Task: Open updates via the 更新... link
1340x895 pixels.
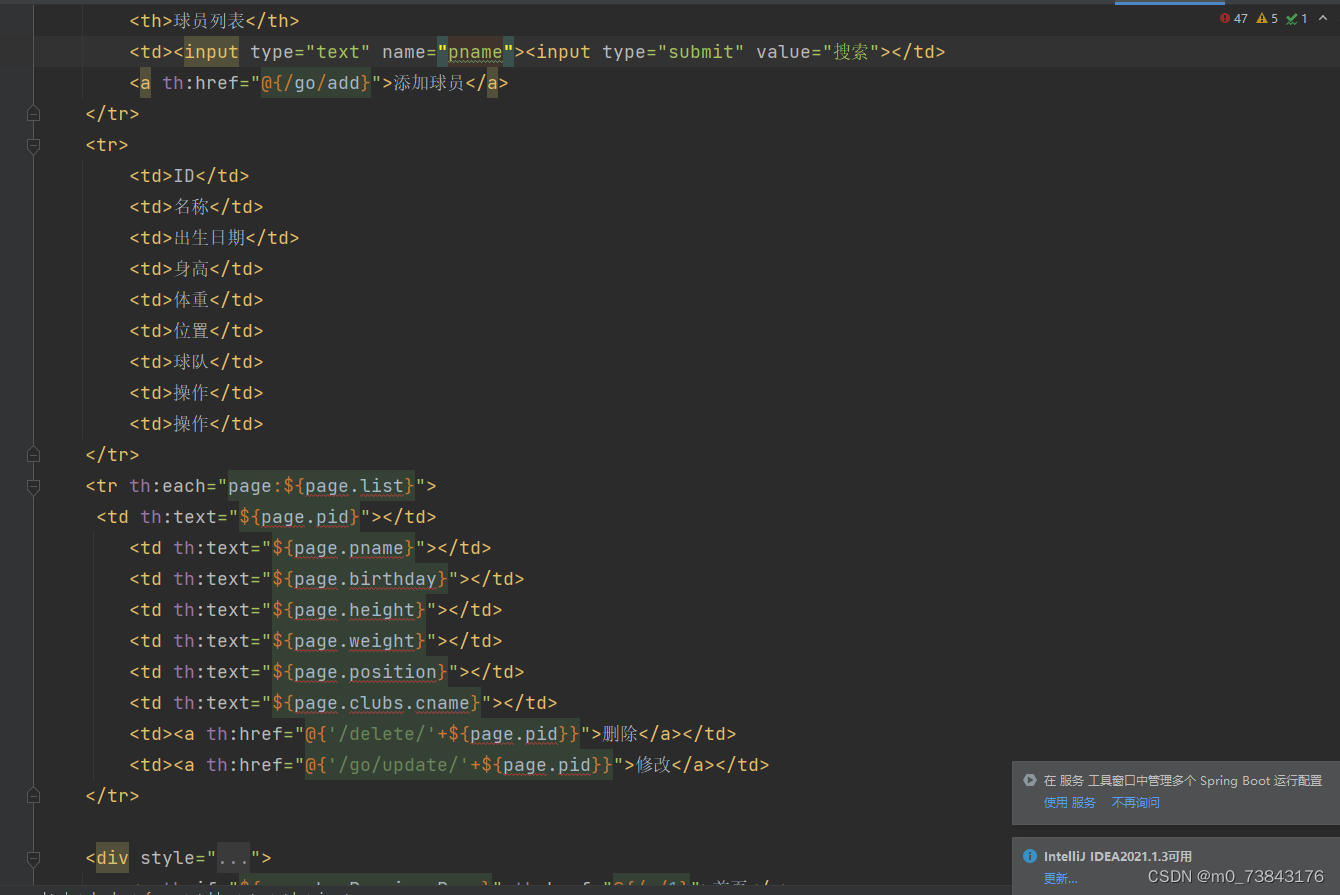Action: click(x=1059, y=877)
